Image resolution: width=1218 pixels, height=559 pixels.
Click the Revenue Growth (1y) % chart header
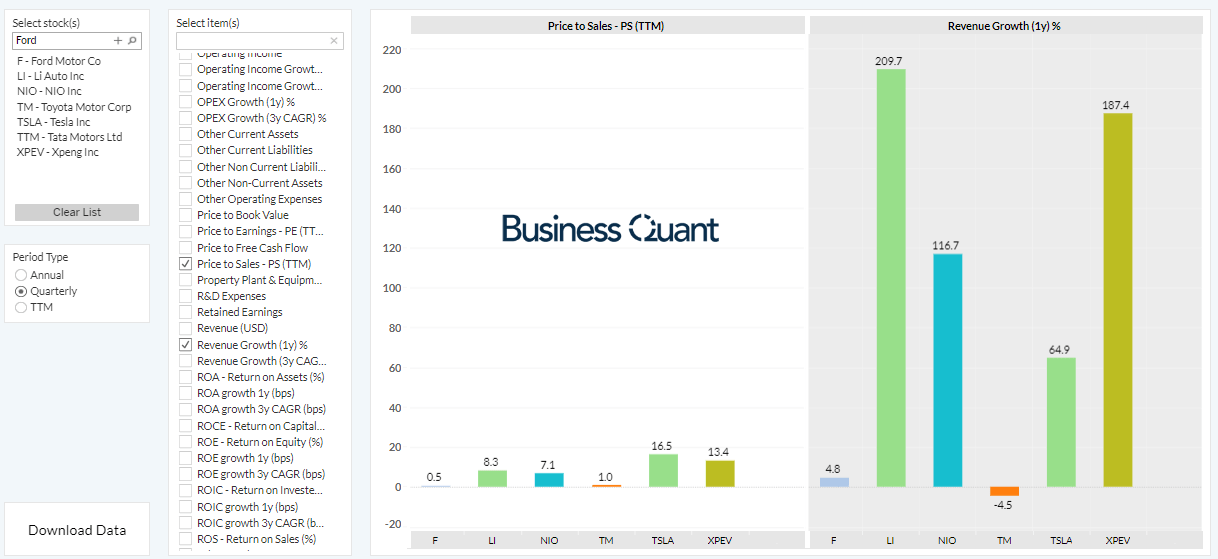1005,26
